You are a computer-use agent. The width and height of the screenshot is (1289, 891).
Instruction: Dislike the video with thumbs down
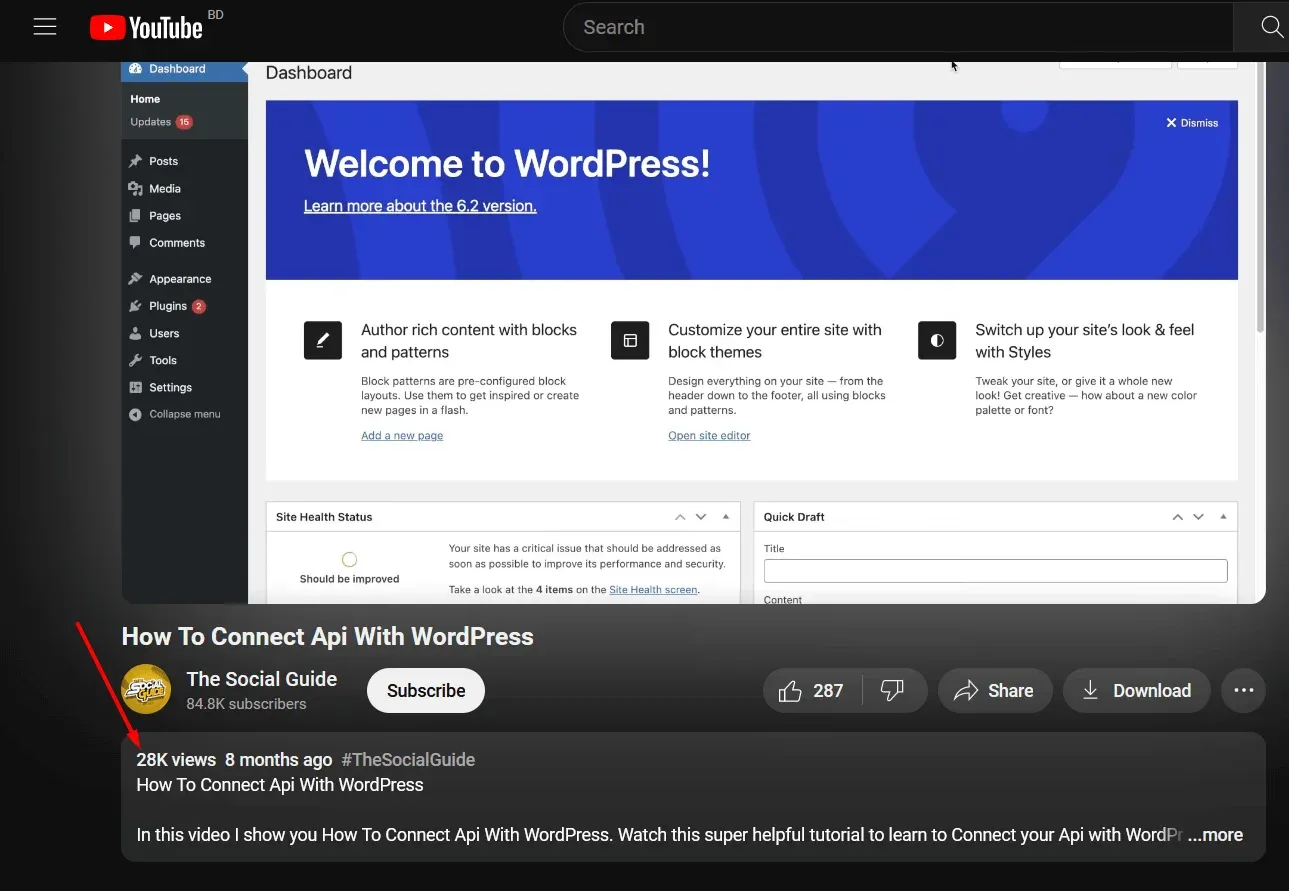[x=892, y=690]
